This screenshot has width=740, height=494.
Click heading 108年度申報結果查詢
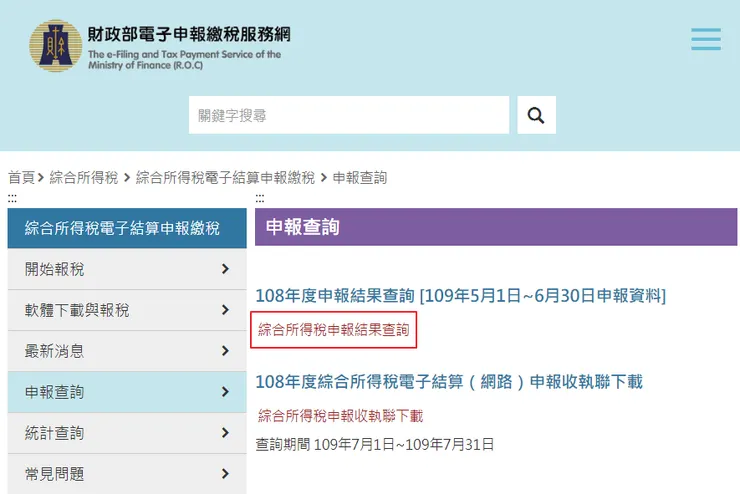(335, 296)
